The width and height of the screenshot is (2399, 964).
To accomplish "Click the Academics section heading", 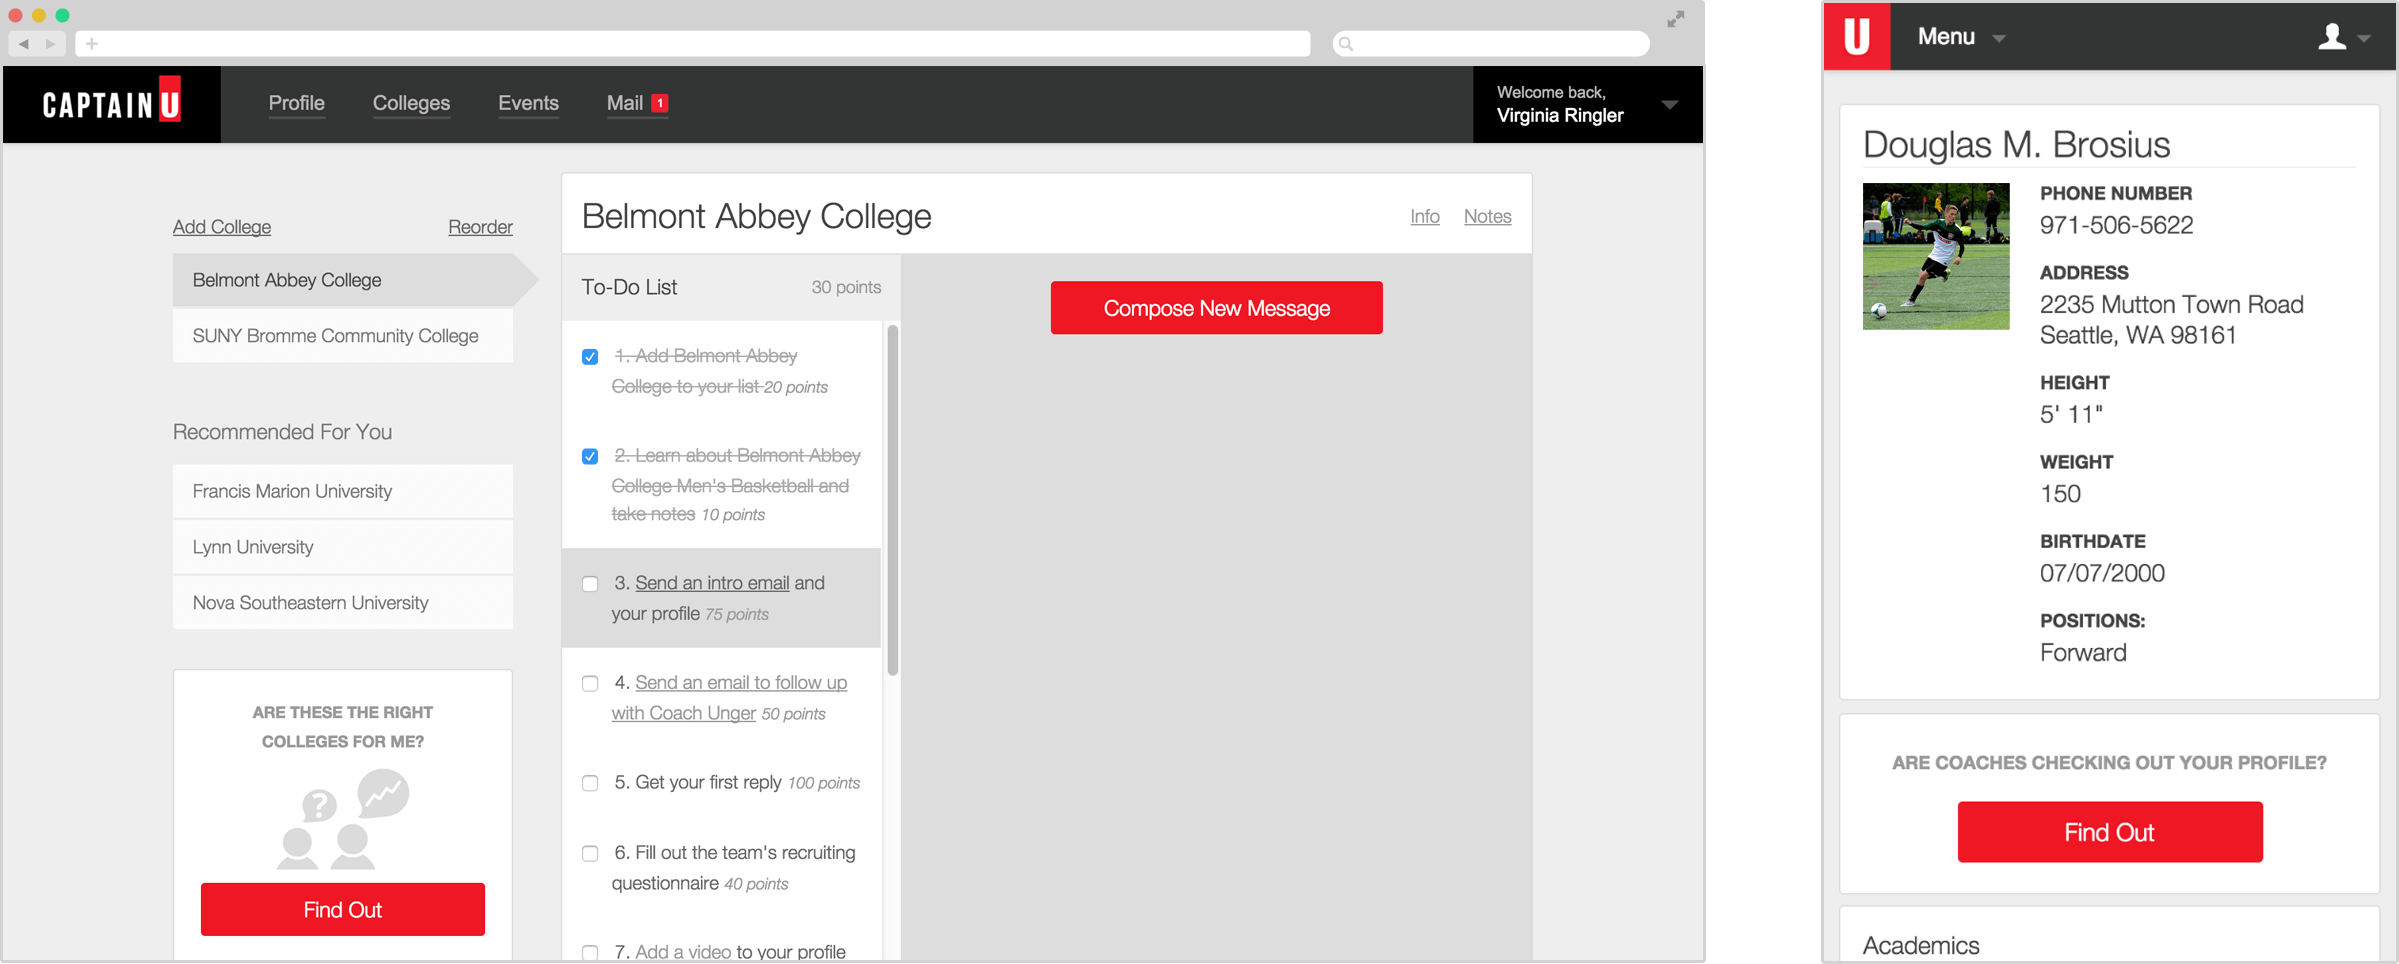I will point(1921,945).
